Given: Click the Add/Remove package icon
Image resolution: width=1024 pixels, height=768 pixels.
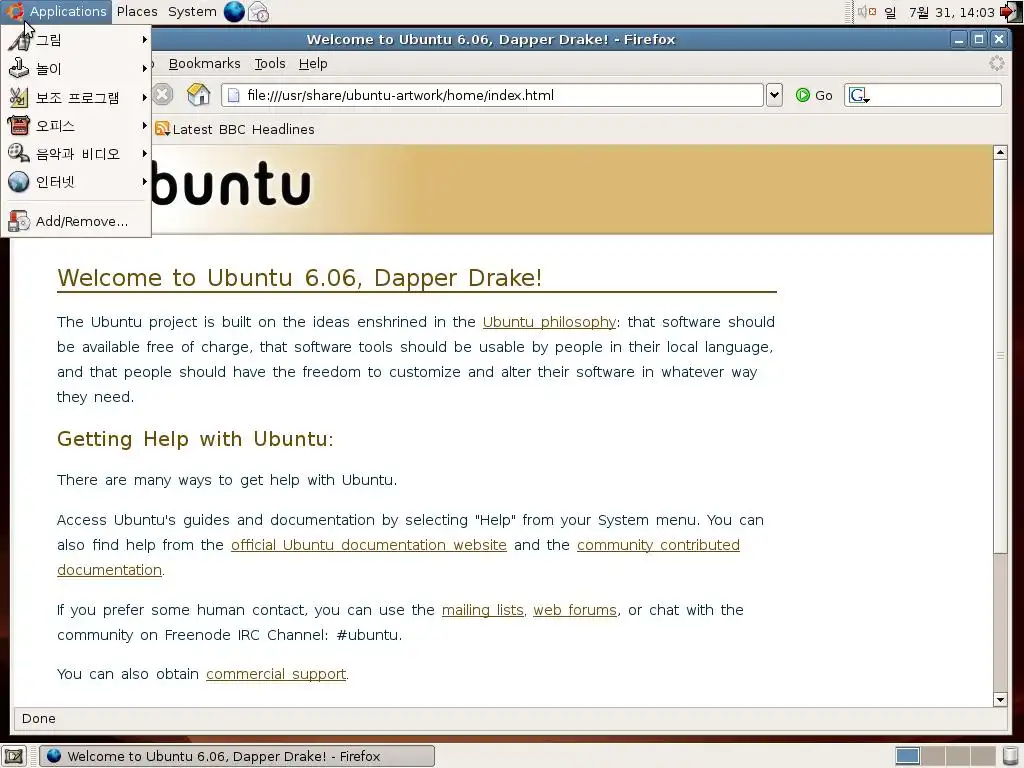Looking at the screenshot, I should pyautogui.click(x=19, y=221).
